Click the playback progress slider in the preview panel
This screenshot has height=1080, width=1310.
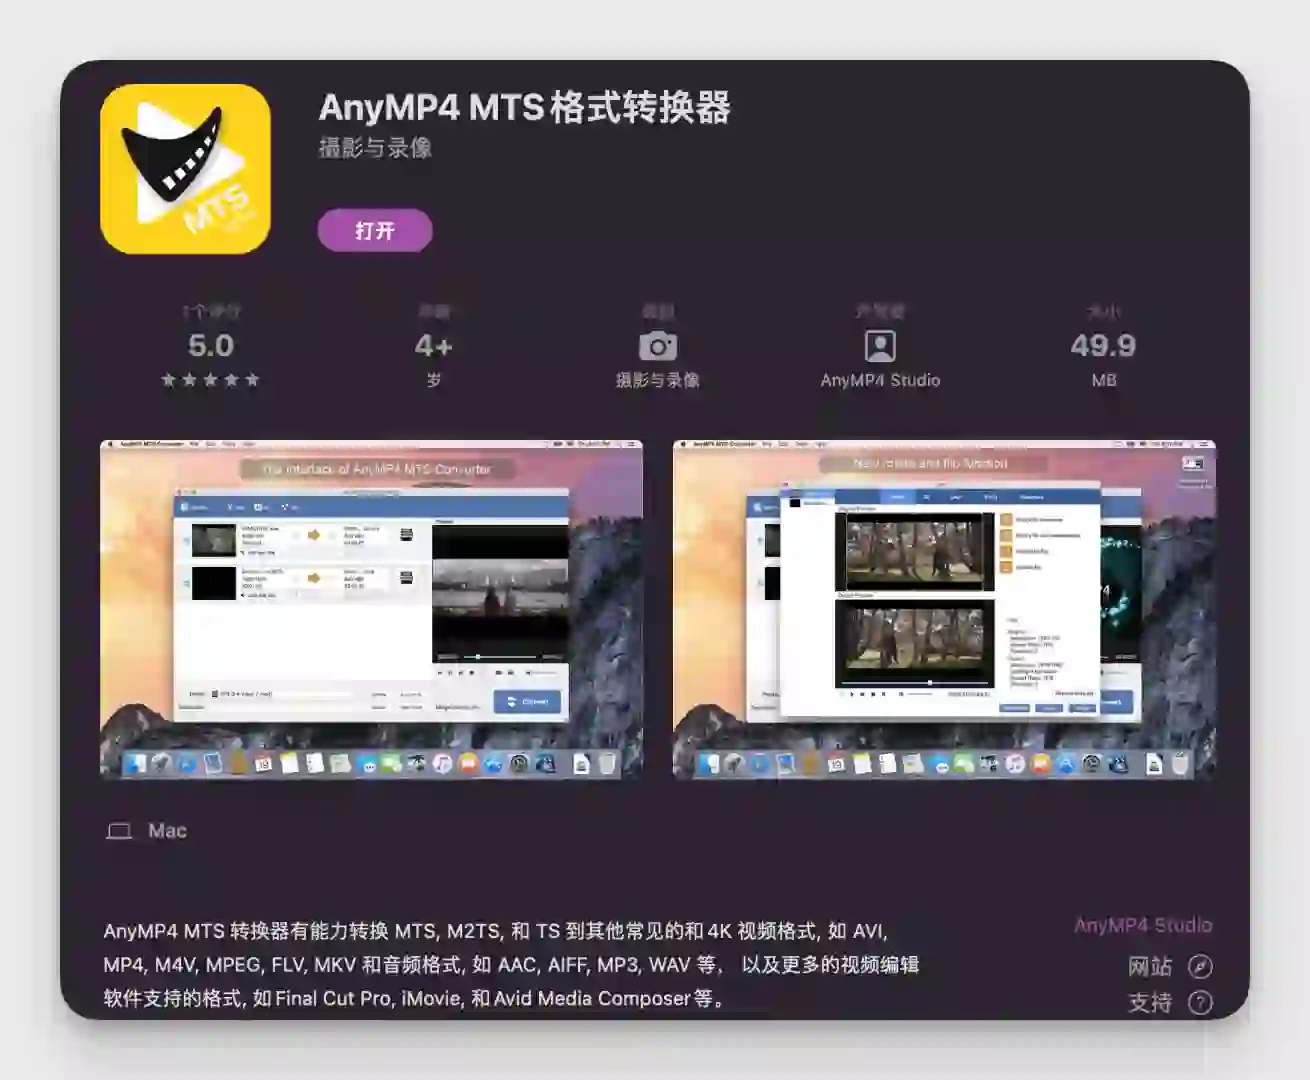pyautogui.click(x=479, y=656)
